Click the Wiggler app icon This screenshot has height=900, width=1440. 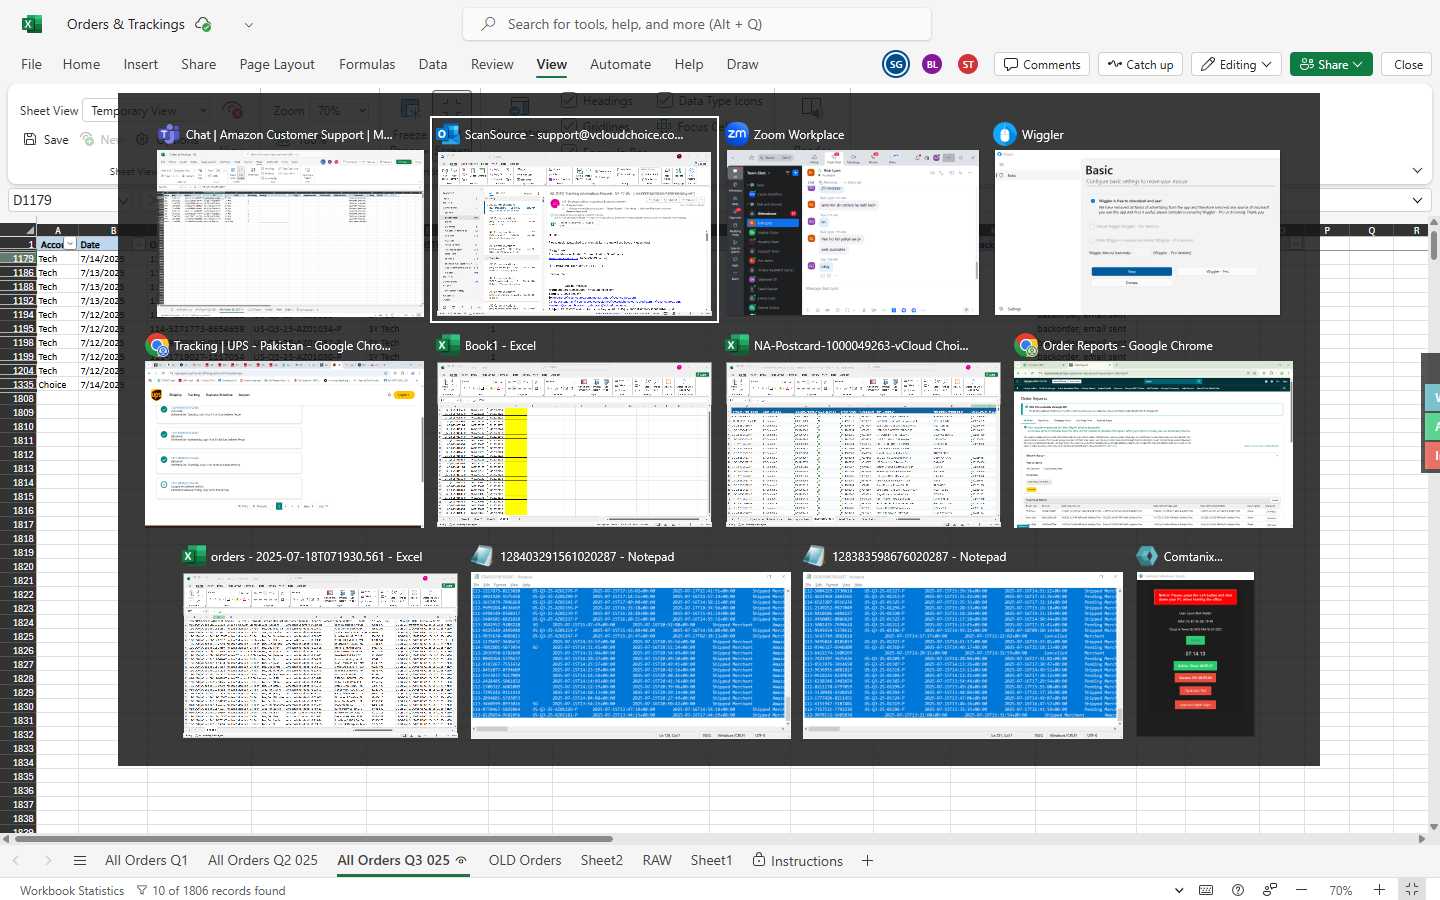pyautogui.click(x=1005, y=134)
